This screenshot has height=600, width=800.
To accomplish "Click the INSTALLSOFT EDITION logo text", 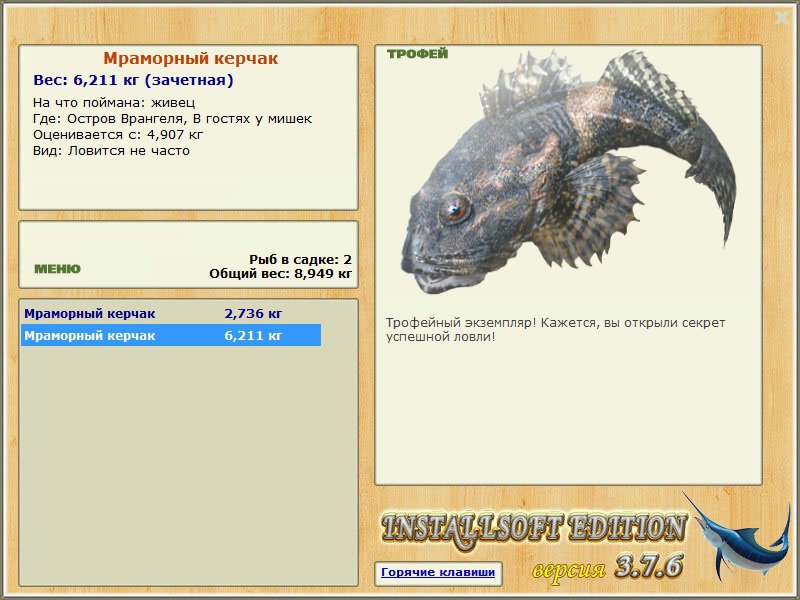I will (533, 528).
